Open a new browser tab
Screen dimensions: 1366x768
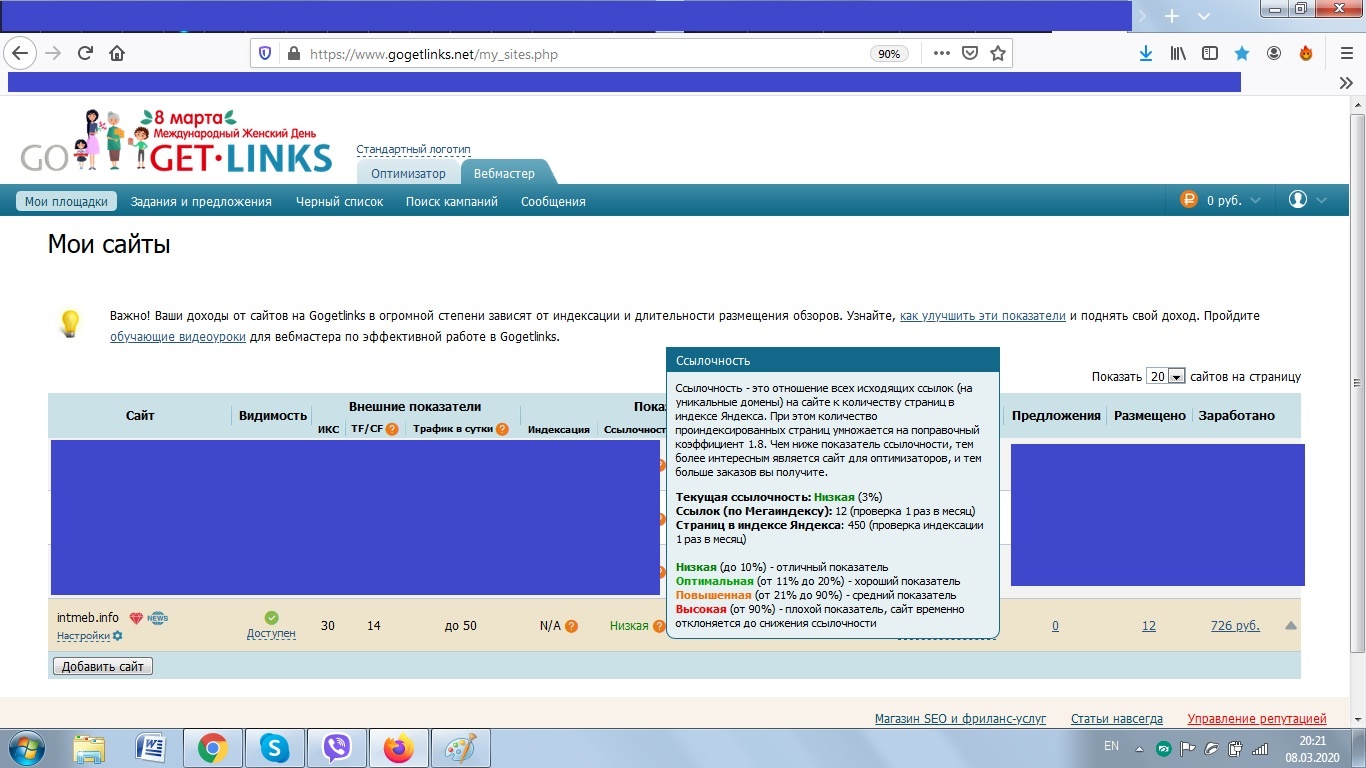tap(1172, 16)
